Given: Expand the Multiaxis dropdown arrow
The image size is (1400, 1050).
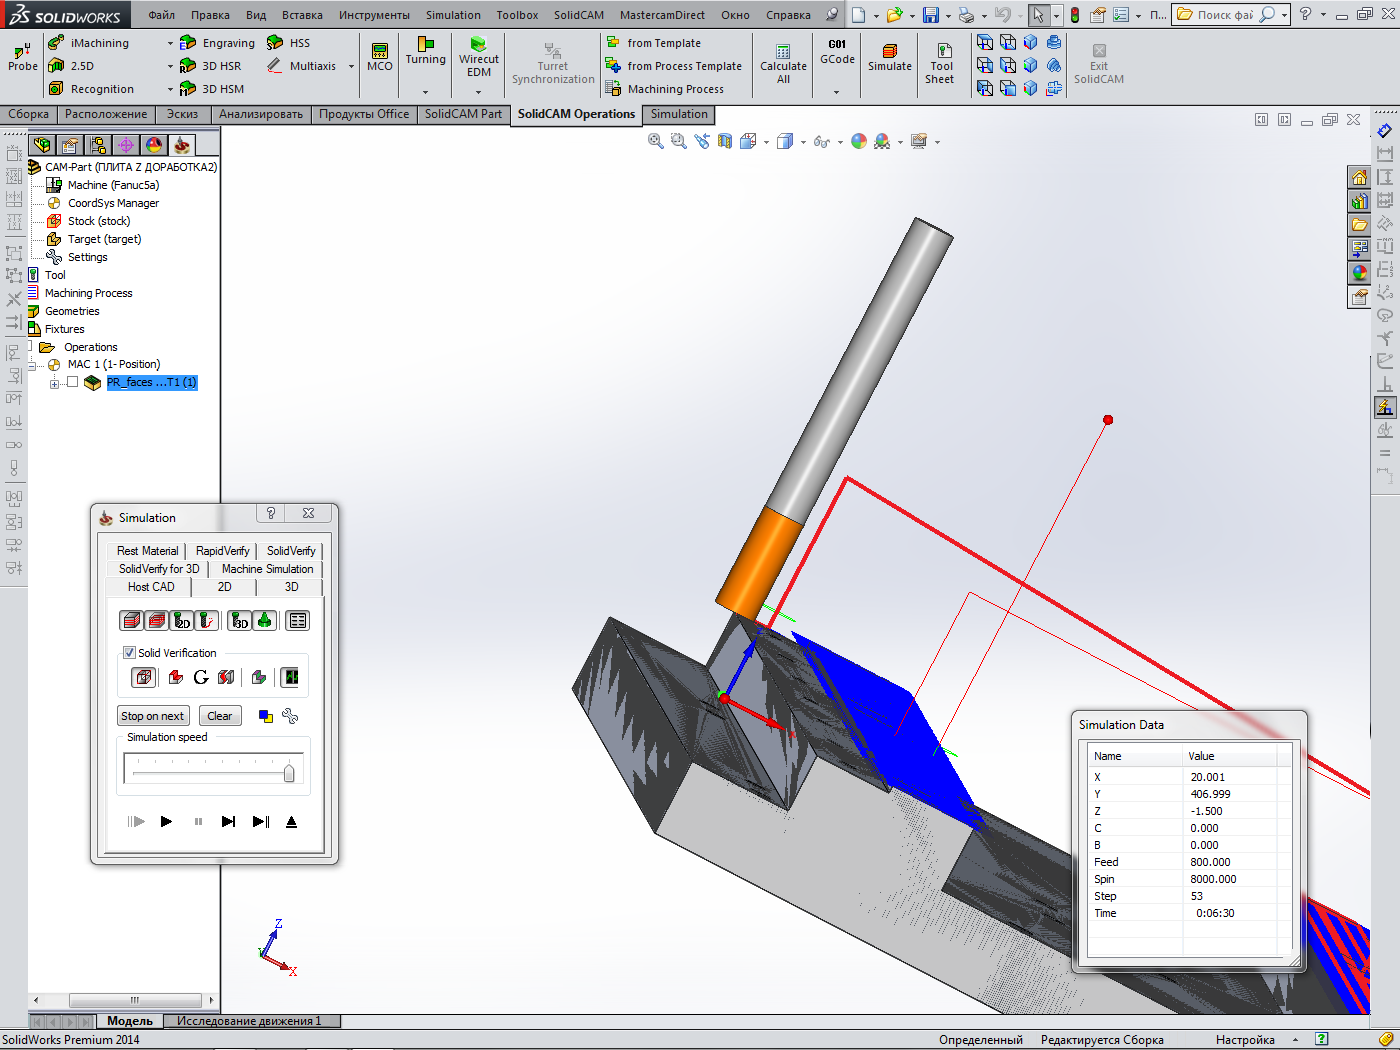Looking at the screenshot, I should point(351,67).
